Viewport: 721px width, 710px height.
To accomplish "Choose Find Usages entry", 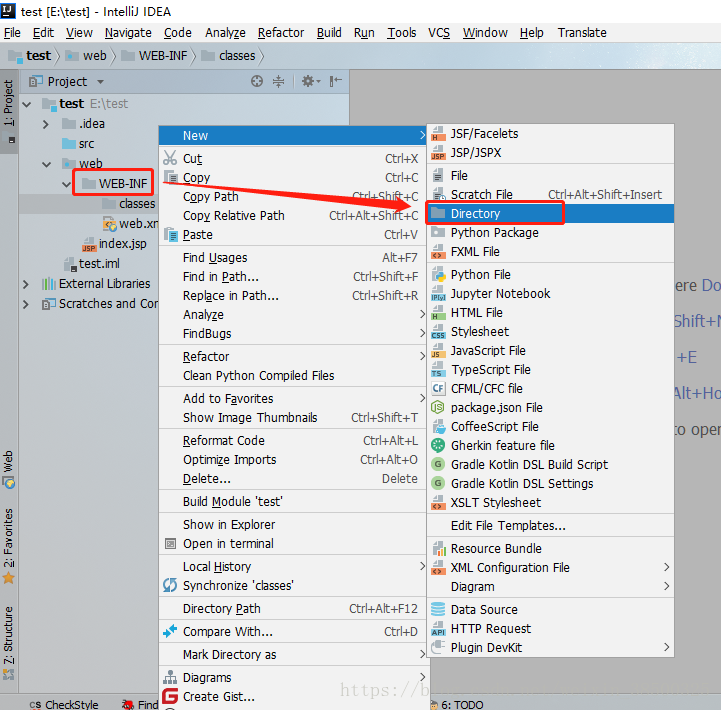I will (292, 258).
